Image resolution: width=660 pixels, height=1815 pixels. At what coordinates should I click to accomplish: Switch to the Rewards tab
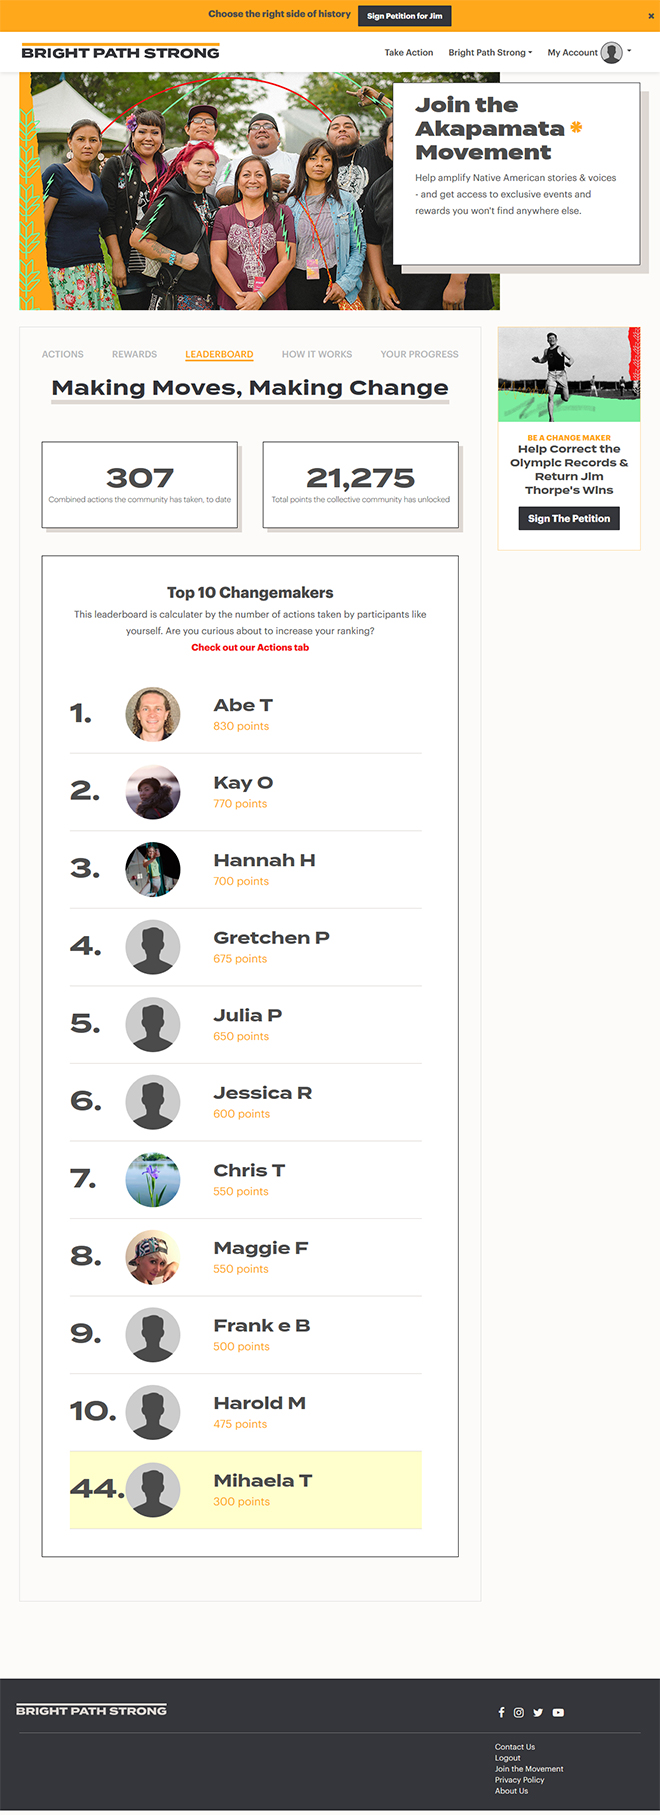click(134, 354)
